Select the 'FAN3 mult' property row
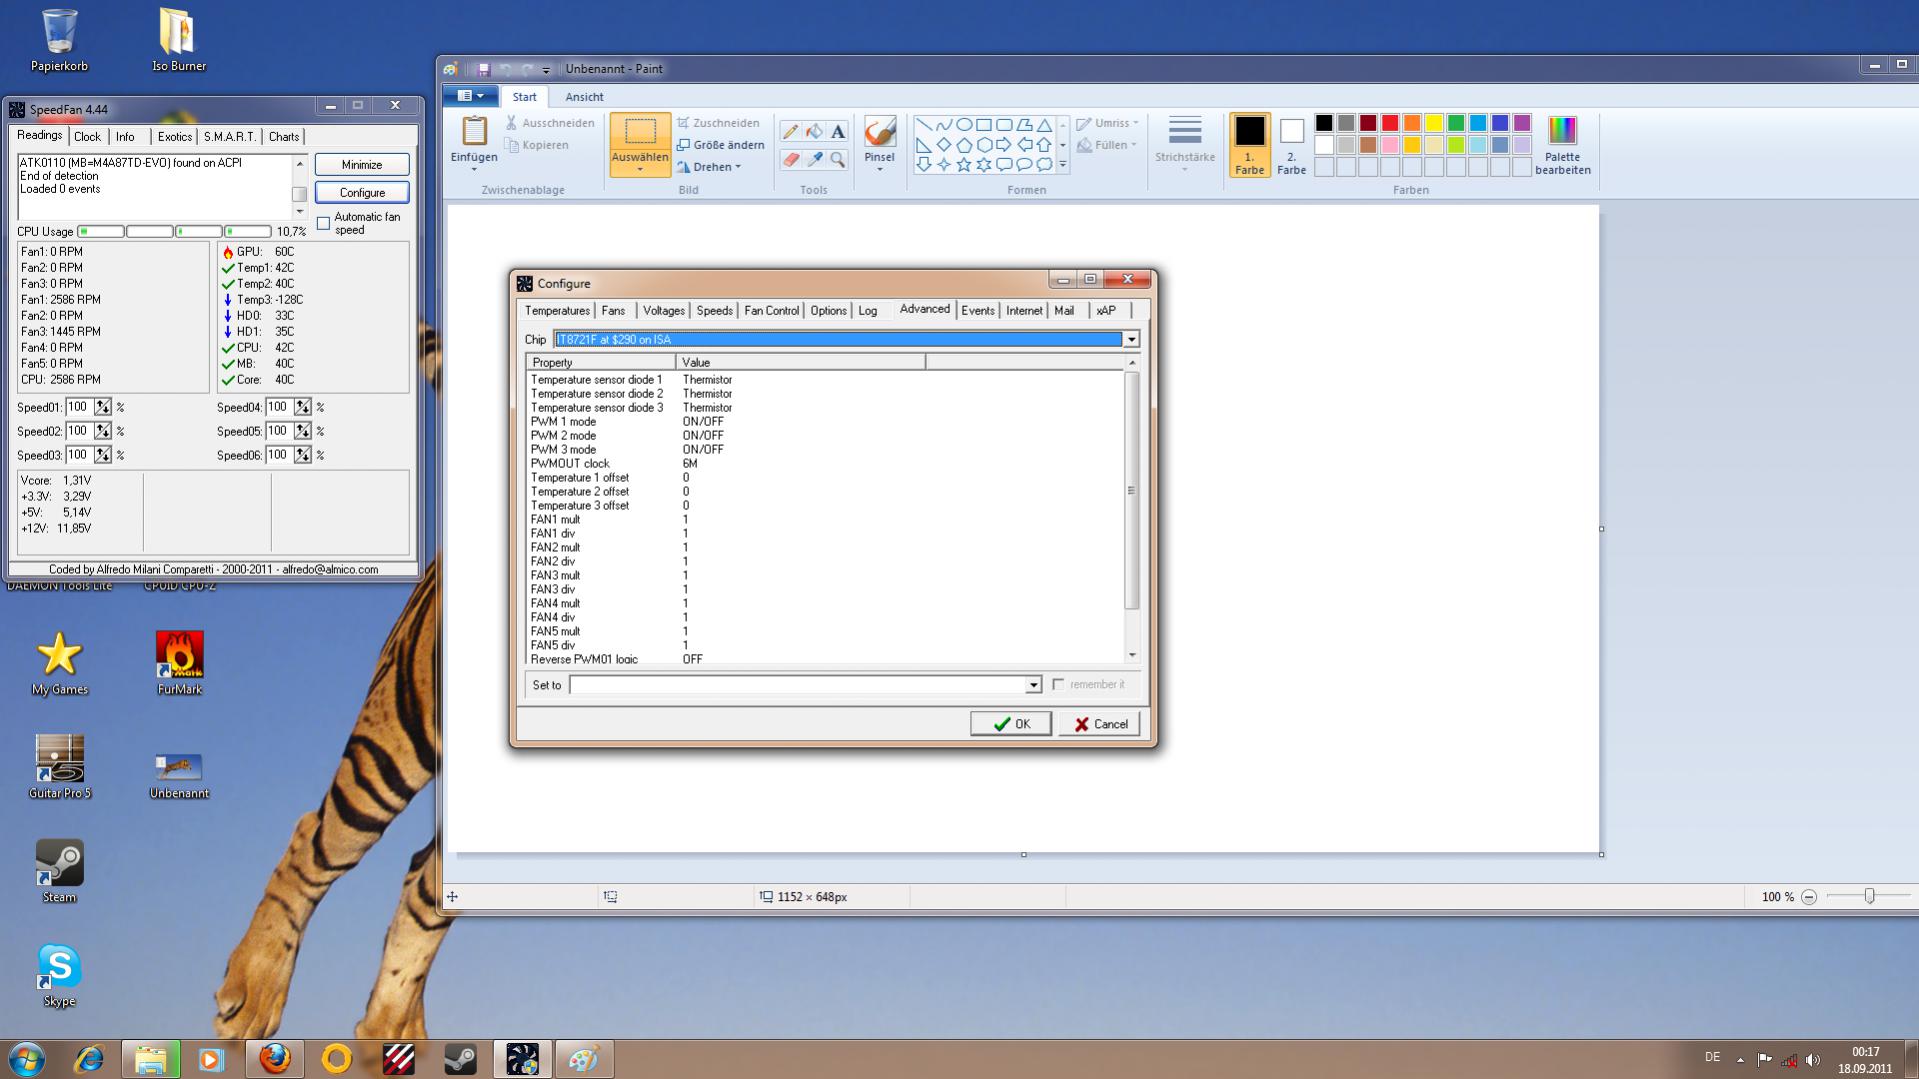Viewport: 1919px width, 1079px height. coord(825,576)
